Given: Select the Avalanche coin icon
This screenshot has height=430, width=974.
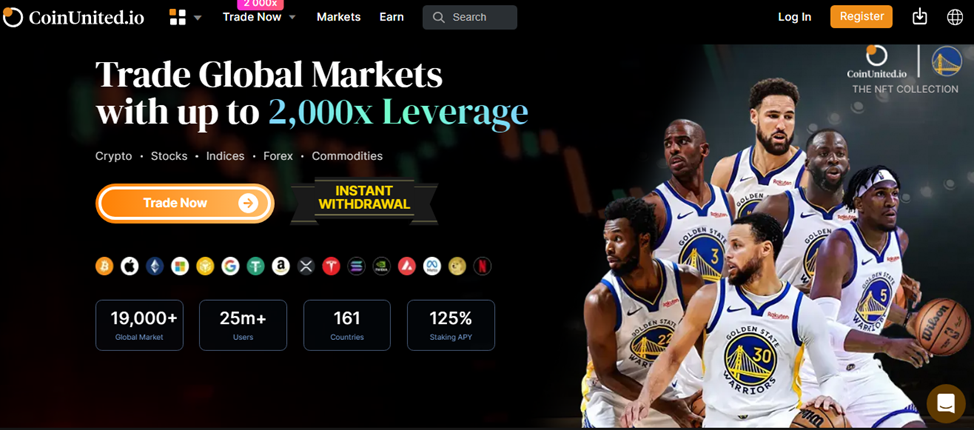Looking at the screenshot, I should tap(406, 267).
